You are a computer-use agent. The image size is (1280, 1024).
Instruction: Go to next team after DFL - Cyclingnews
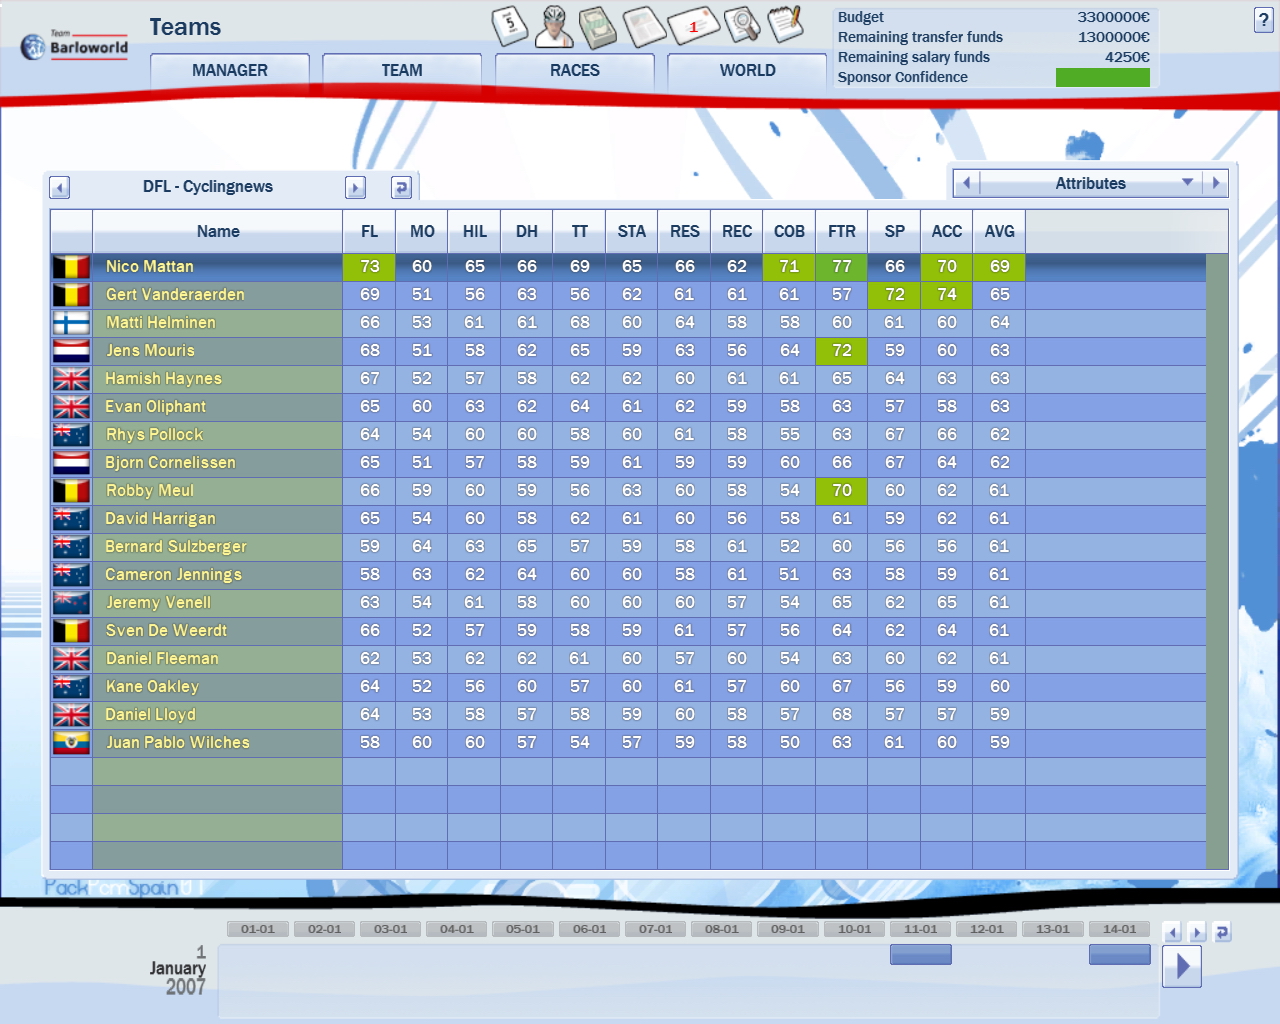click(355, 187)
